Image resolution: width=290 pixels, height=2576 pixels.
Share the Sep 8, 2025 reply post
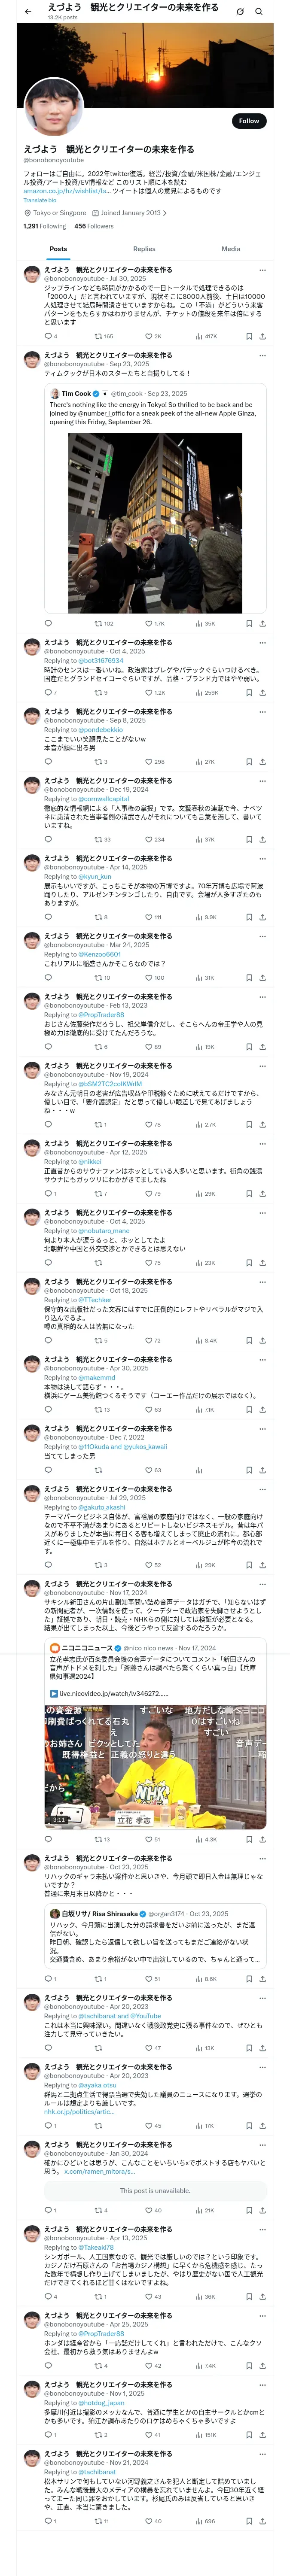tap(262, 761)
